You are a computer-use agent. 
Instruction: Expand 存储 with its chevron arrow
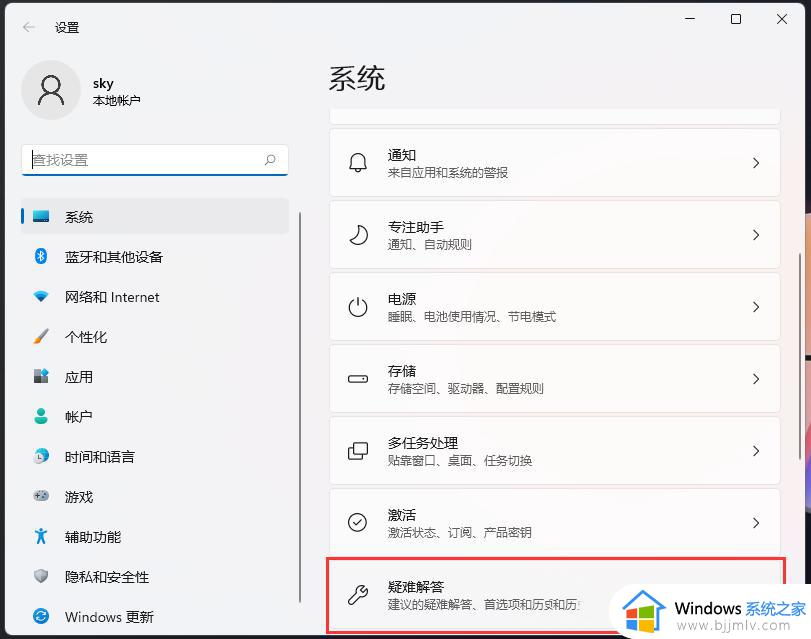tap(756, 379)
